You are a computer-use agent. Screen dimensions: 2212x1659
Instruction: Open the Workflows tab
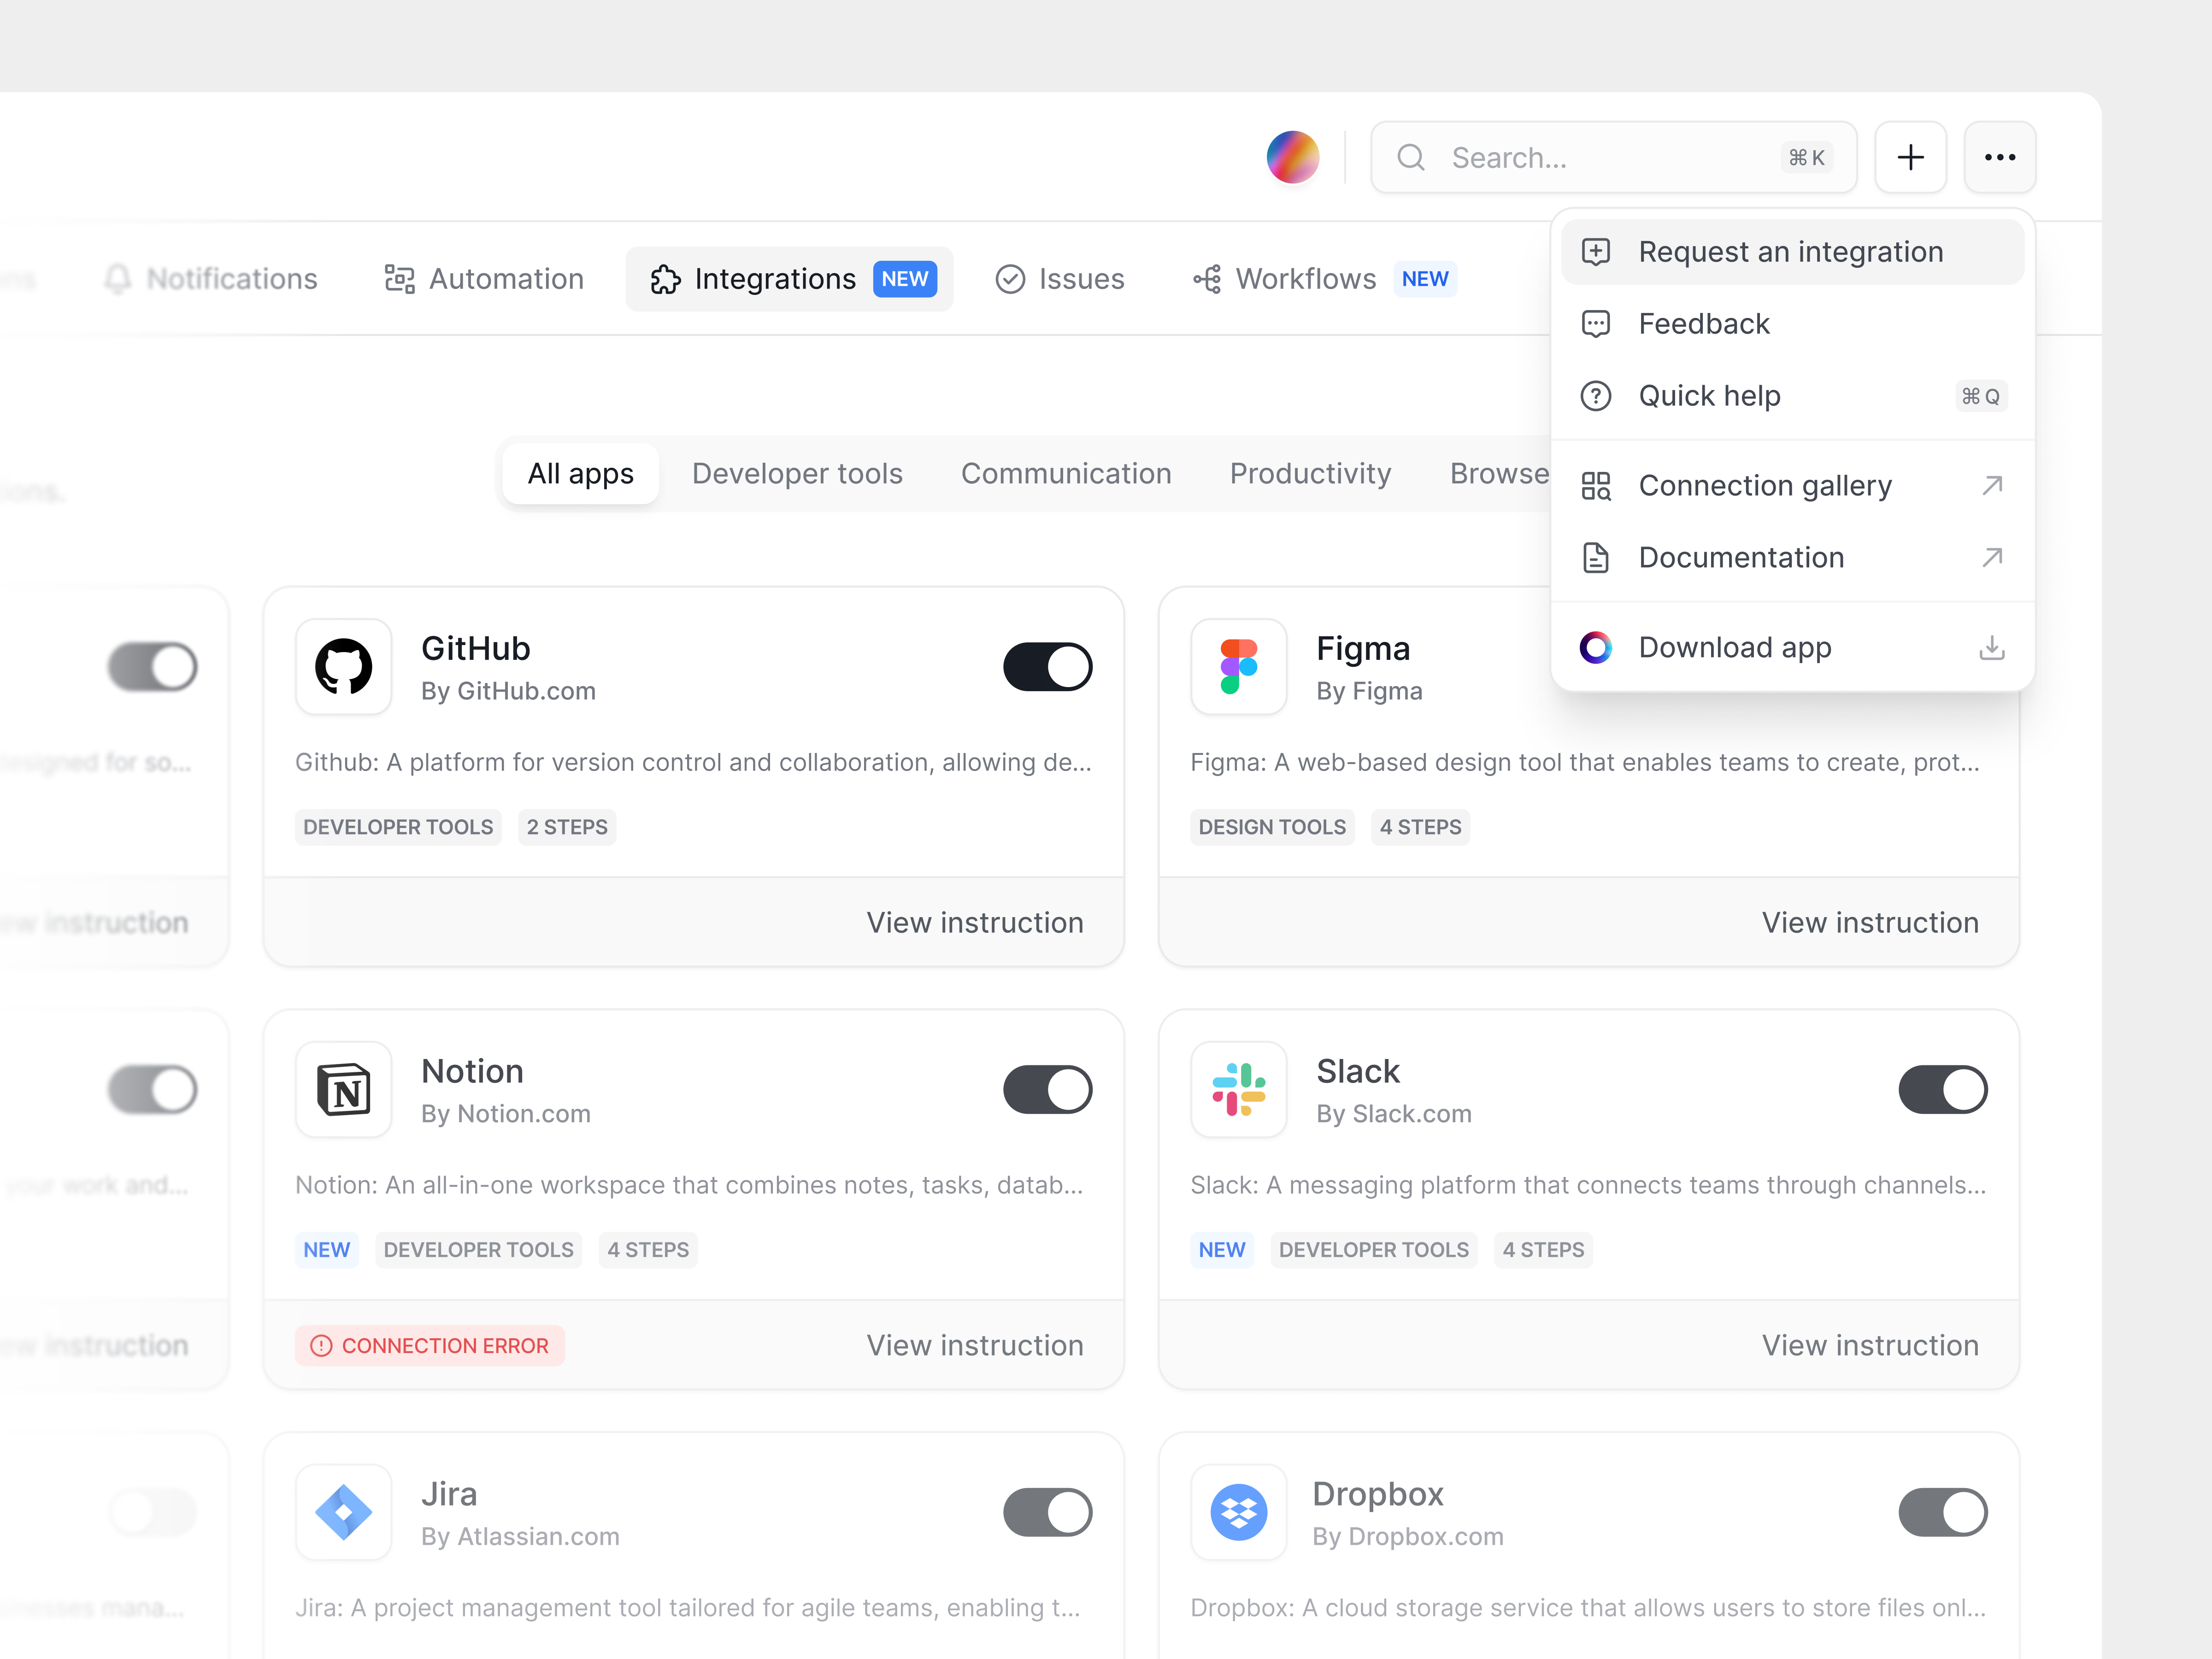pos(1325,278)
